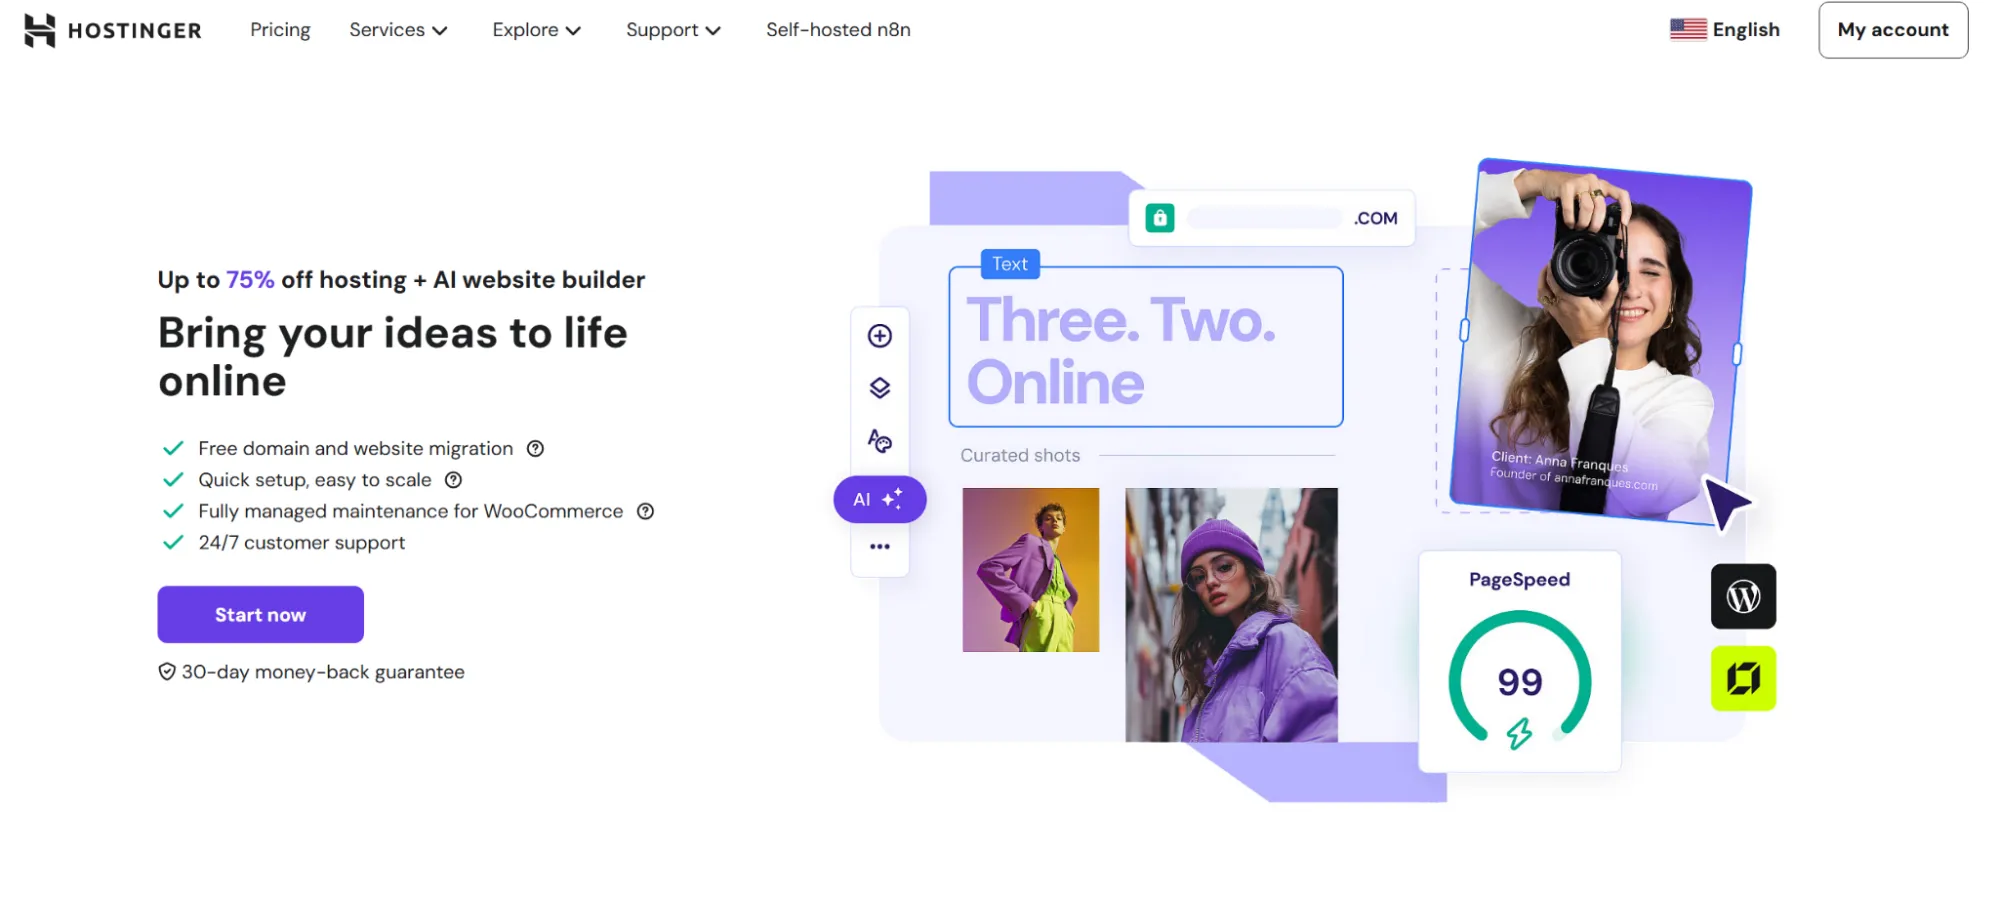This screenshot has width=1999, height=909.
Task: Open Self-hosted n8n menu item
Action: tap(838, 30)
